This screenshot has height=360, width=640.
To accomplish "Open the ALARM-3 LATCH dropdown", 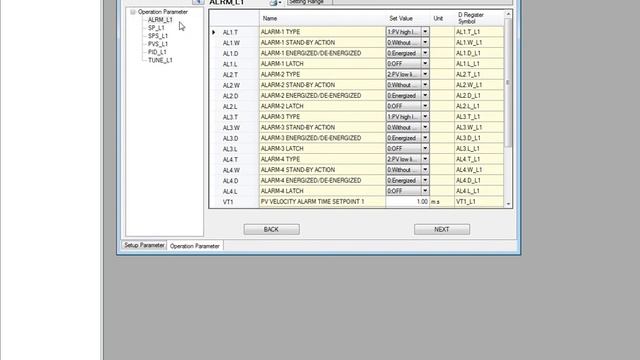I will pyautogui.click(x=425, y=149).
